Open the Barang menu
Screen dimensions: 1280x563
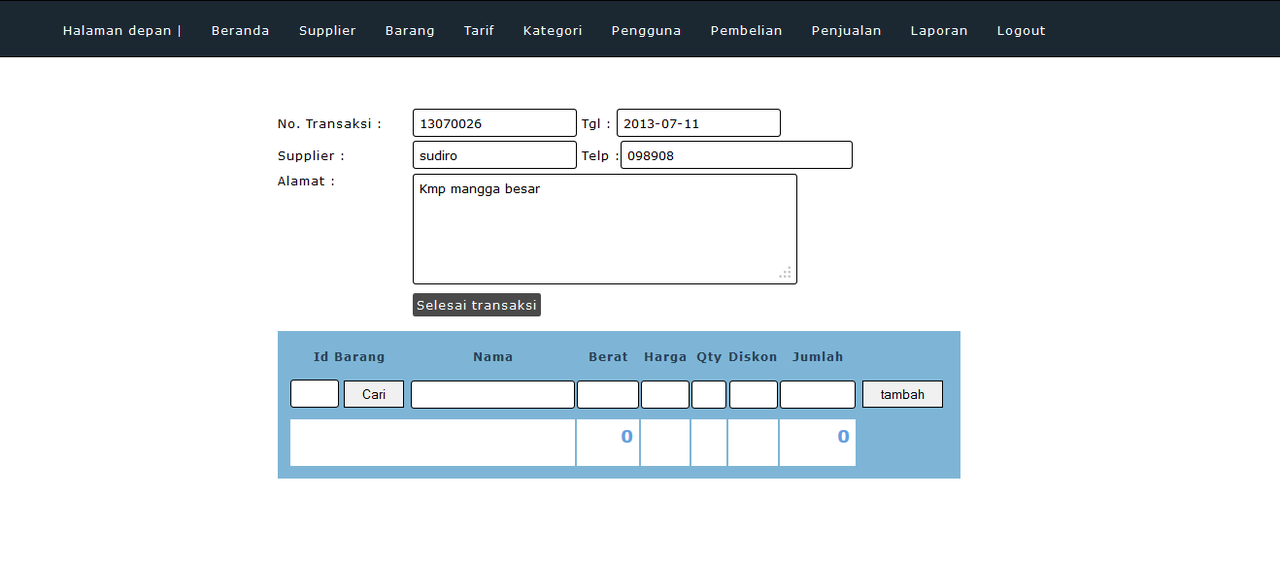(x=410, y=30)
